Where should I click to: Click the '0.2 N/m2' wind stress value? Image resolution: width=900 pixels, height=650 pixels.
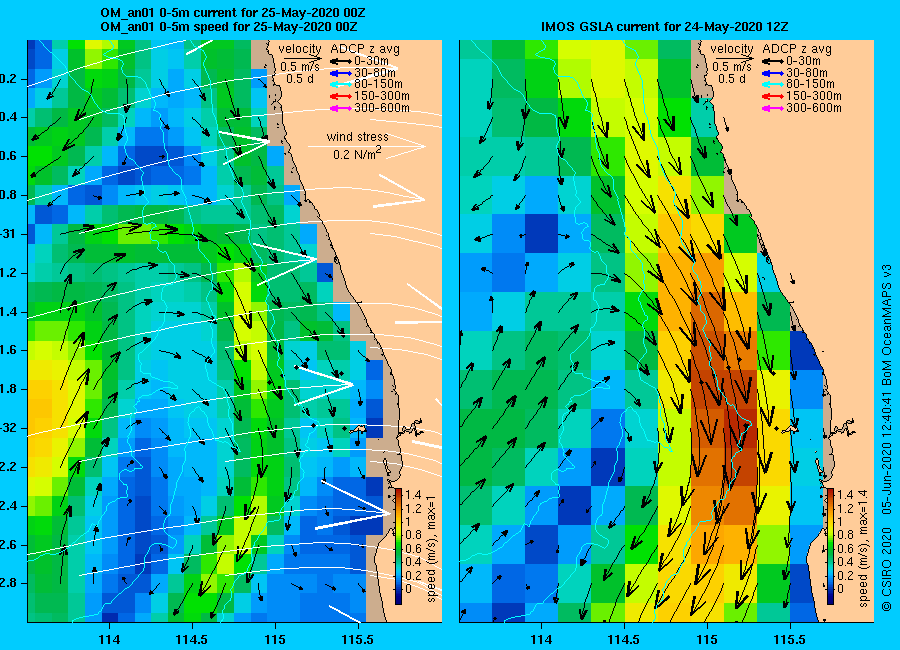pos(357,154)
